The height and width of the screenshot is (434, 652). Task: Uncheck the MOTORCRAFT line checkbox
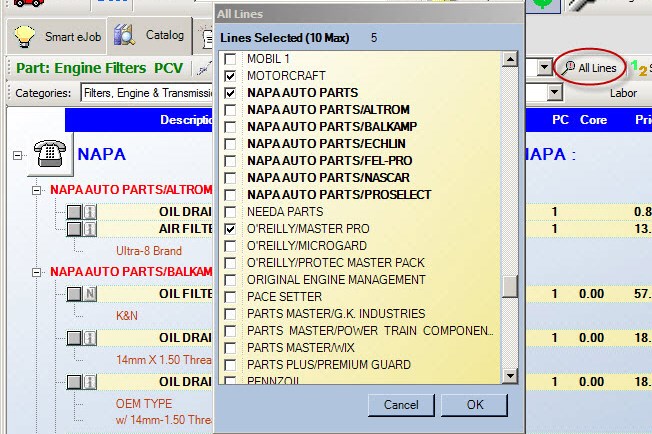(231, 76)
